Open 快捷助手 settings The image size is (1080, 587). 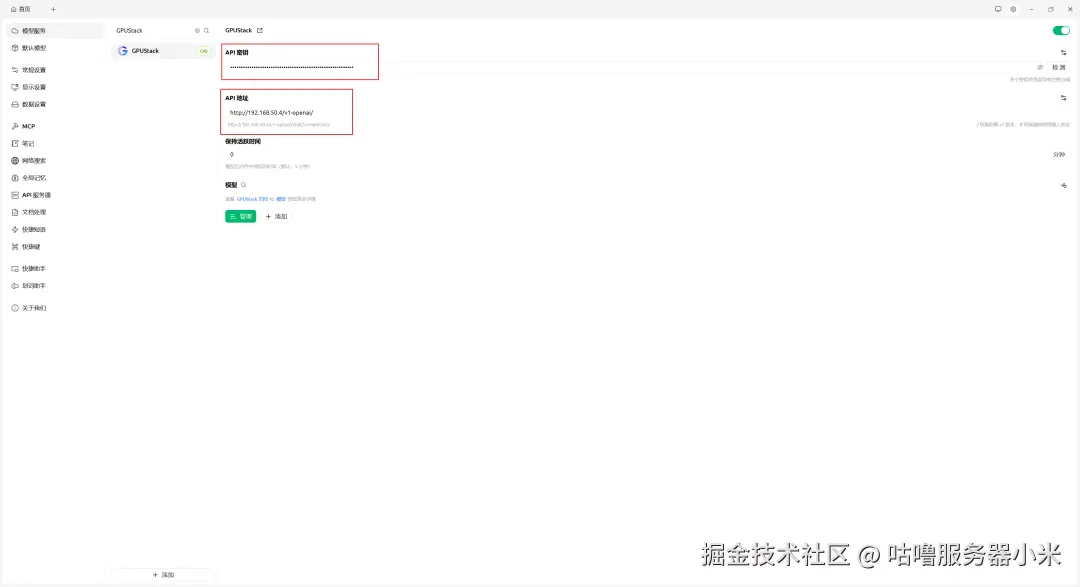[54, 269]
